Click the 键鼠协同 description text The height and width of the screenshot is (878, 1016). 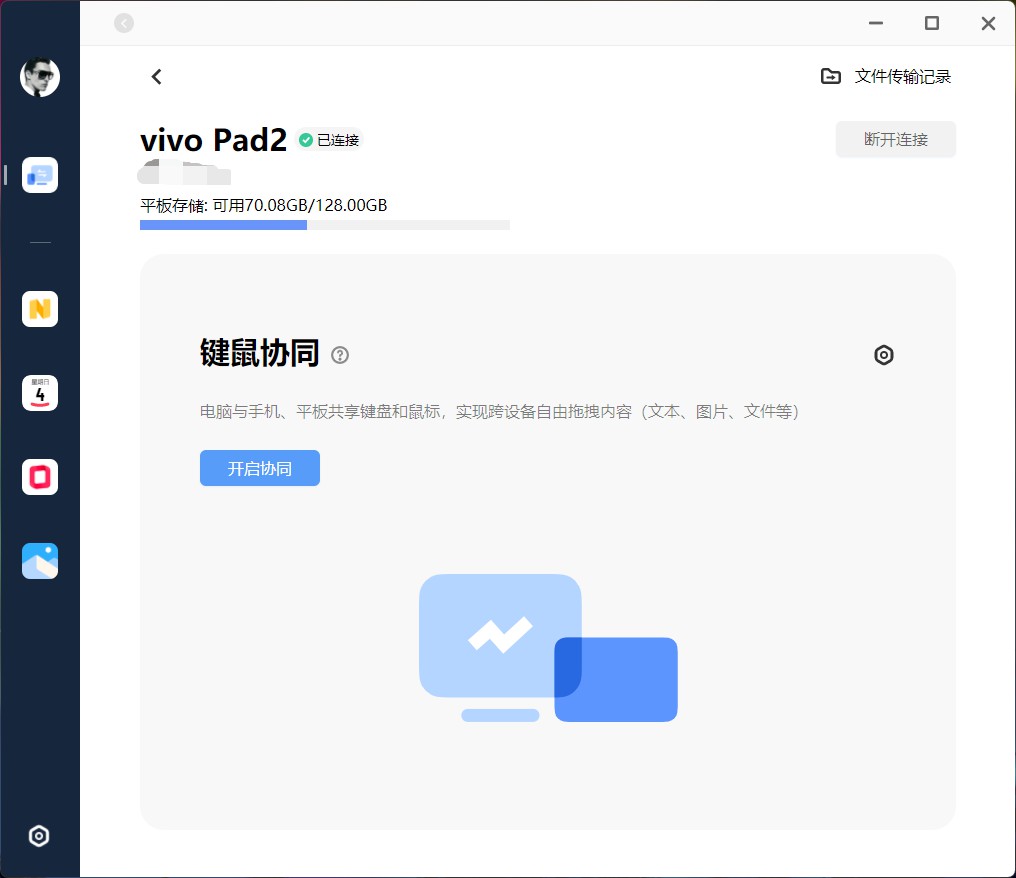499,412
